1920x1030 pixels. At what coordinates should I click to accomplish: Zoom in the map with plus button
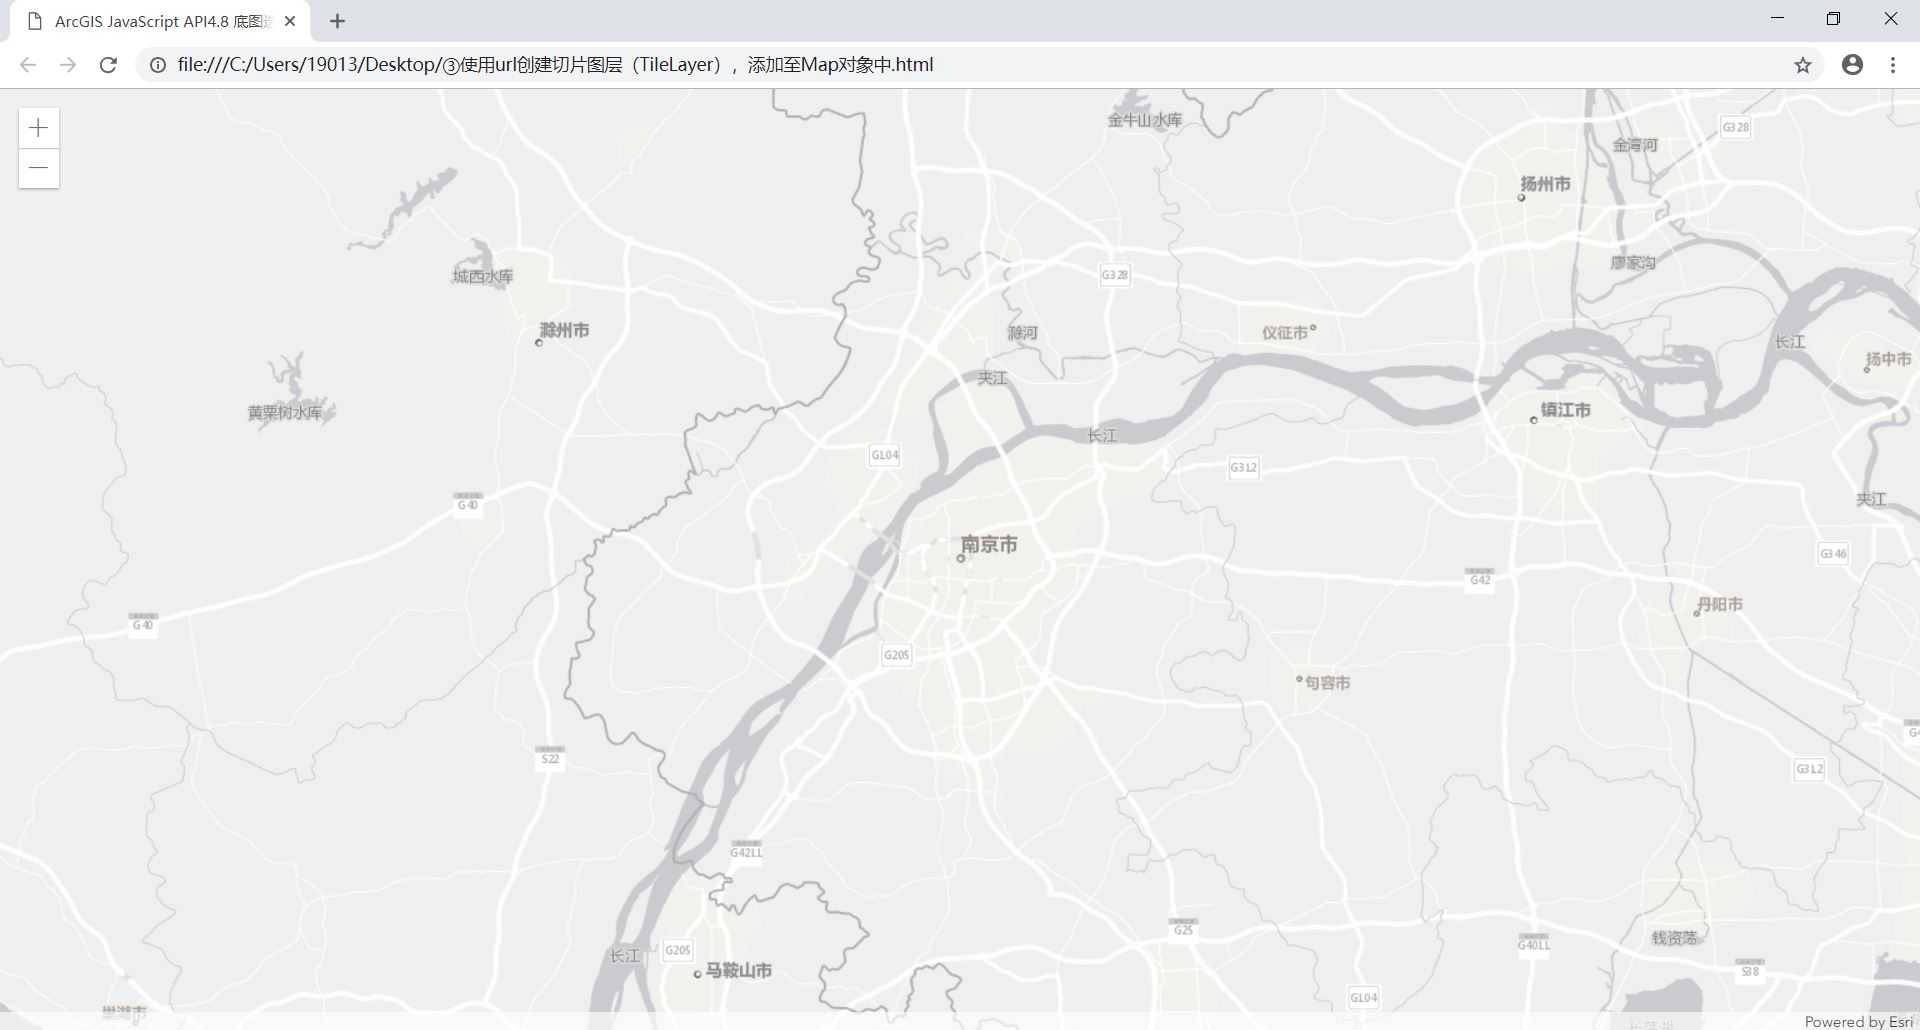[39, 128]
